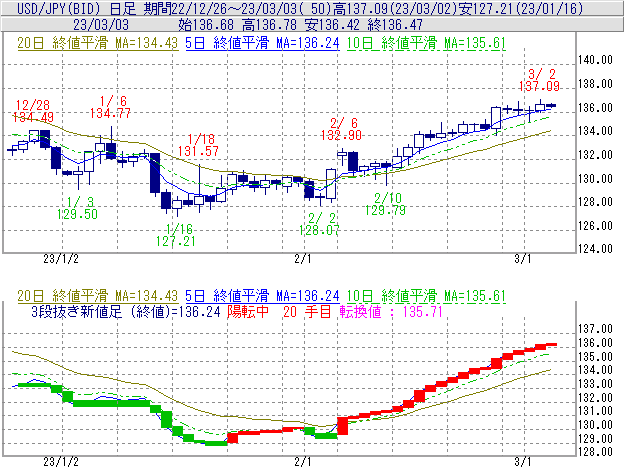
Task: Click the 1/18 high label 131.57
Action: 198,151
